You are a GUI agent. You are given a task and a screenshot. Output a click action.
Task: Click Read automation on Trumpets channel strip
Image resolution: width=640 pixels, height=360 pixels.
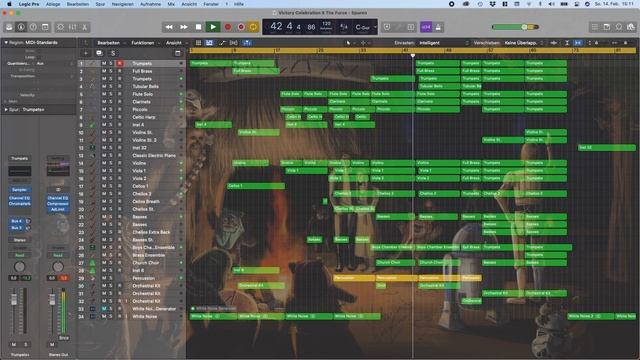point(20,255)
